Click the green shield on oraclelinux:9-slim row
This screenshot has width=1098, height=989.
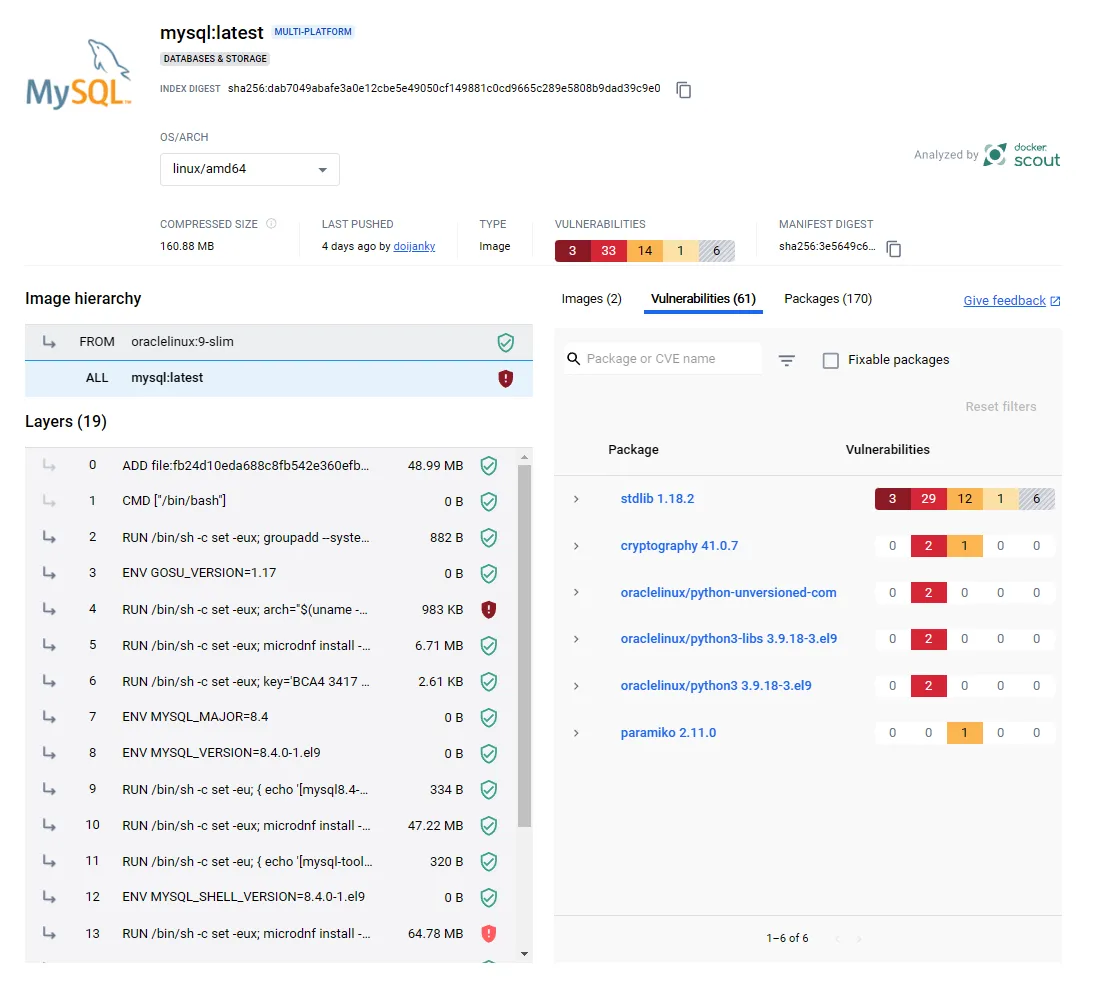pyautogui.click(x=506, y=343)
